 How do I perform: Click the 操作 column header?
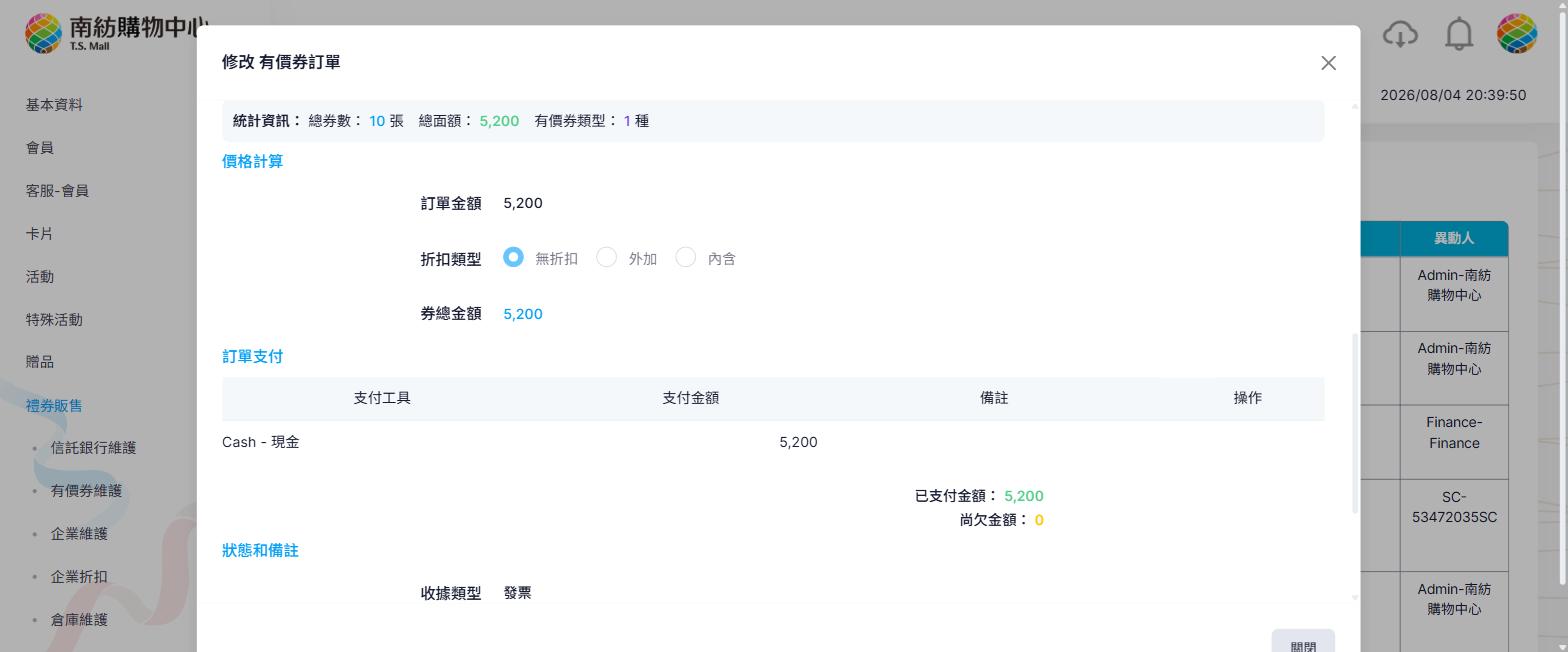coord(1247,398)
